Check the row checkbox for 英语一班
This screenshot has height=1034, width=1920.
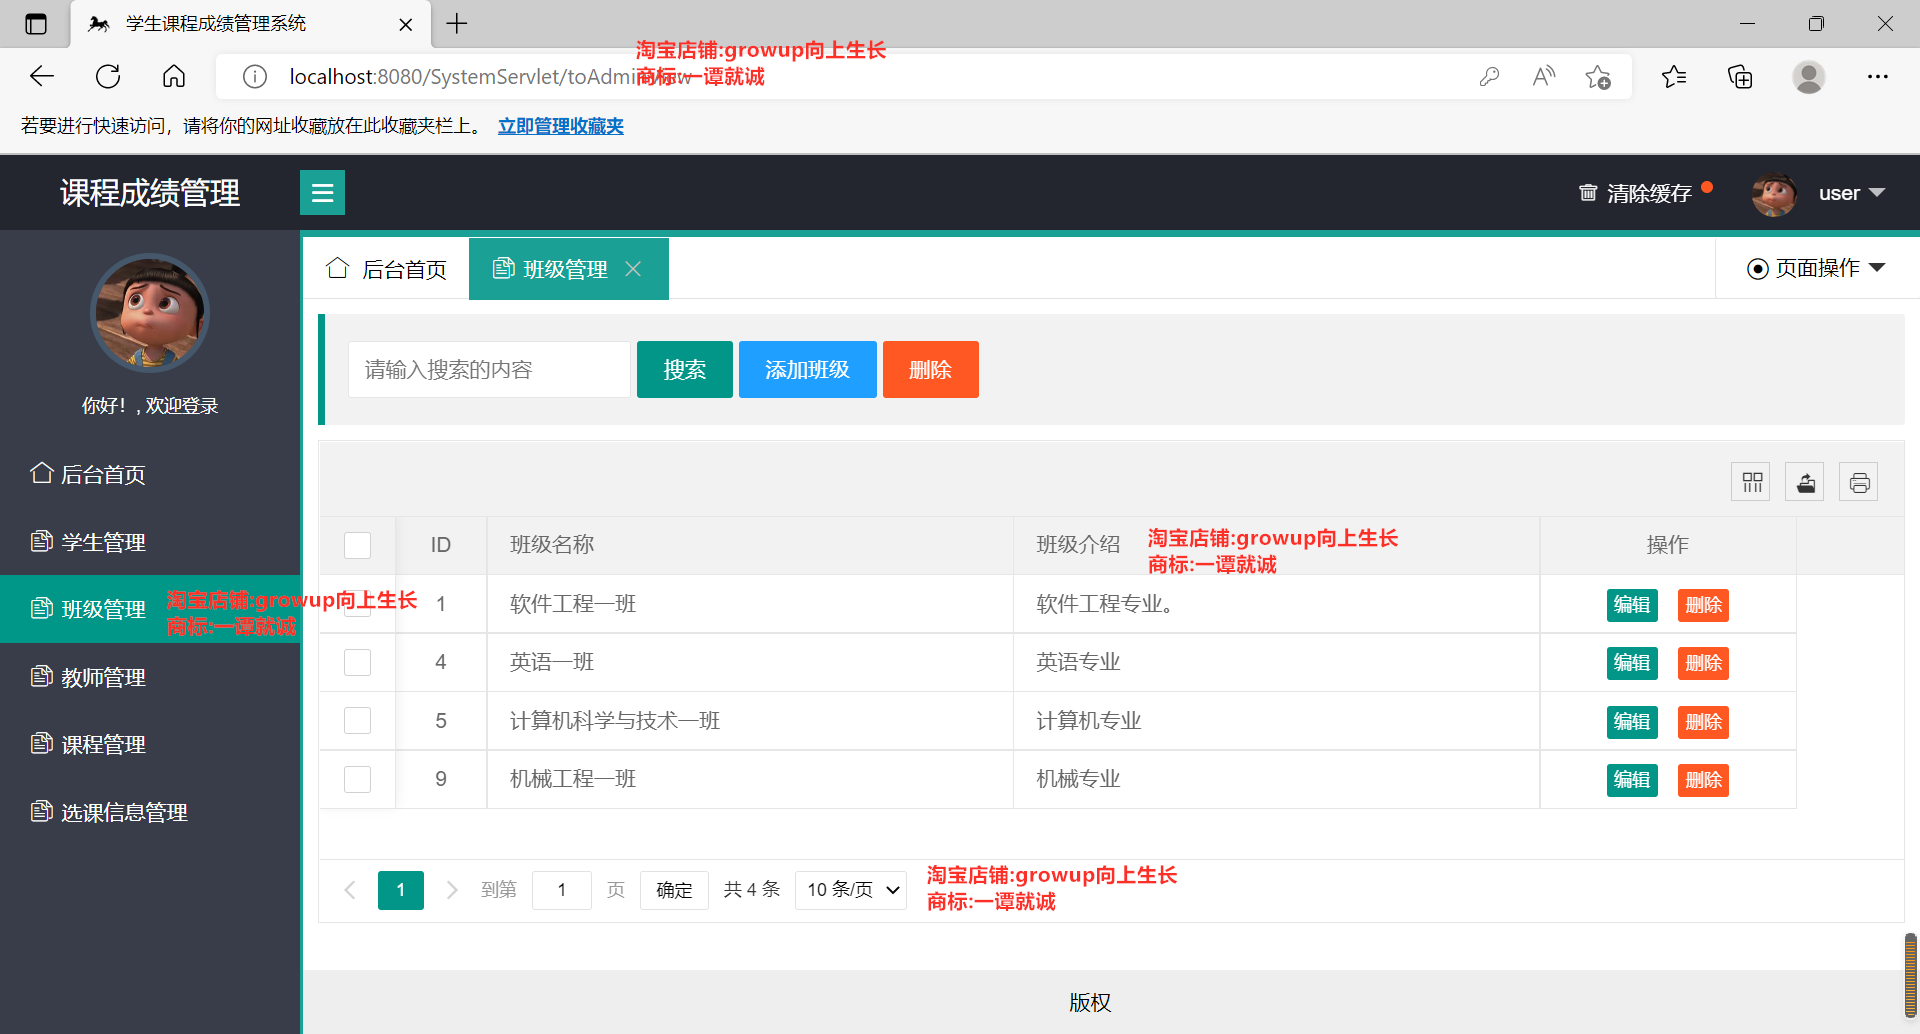357,662
